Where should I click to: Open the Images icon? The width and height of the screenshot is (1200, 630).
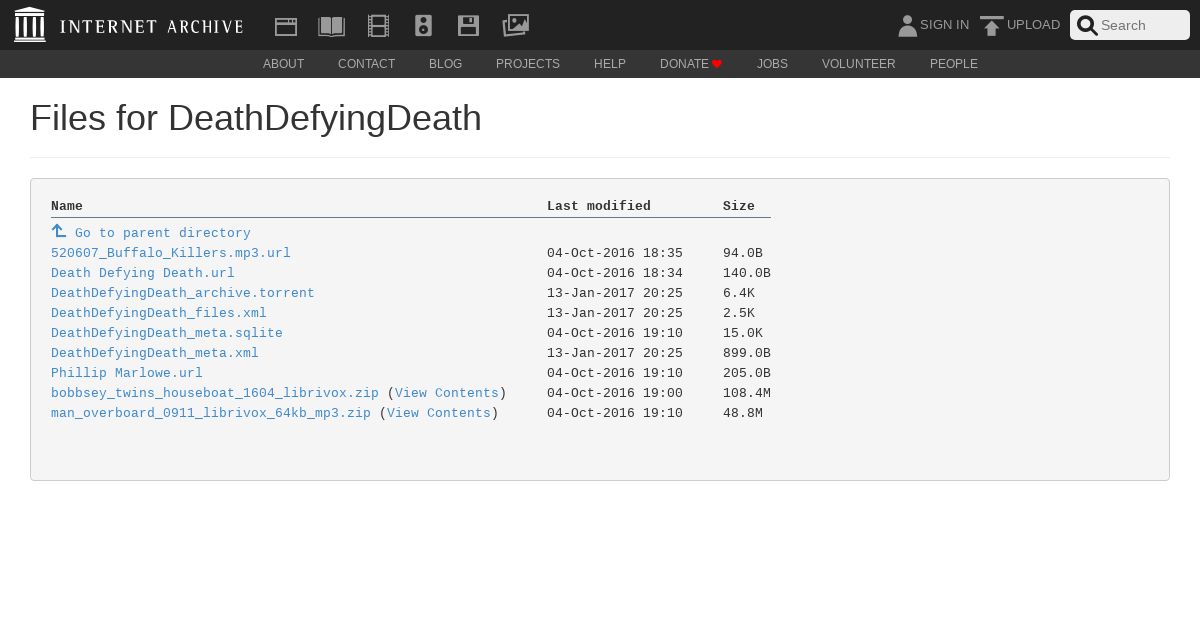(515, 25)
